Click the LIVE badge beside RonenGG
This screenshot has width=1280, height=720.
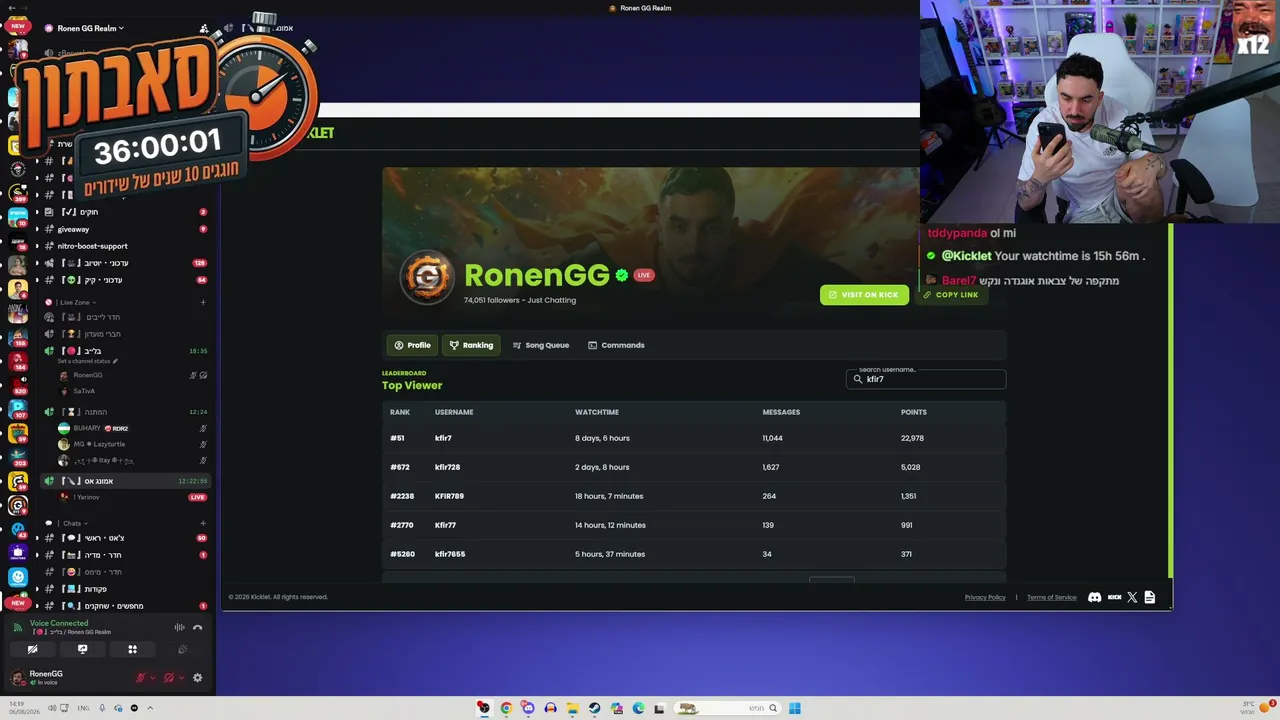tap(644, 275)
